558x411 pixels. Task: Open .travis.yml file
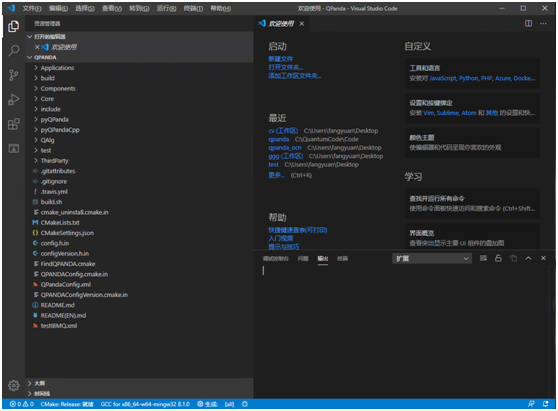click(54, 192)
